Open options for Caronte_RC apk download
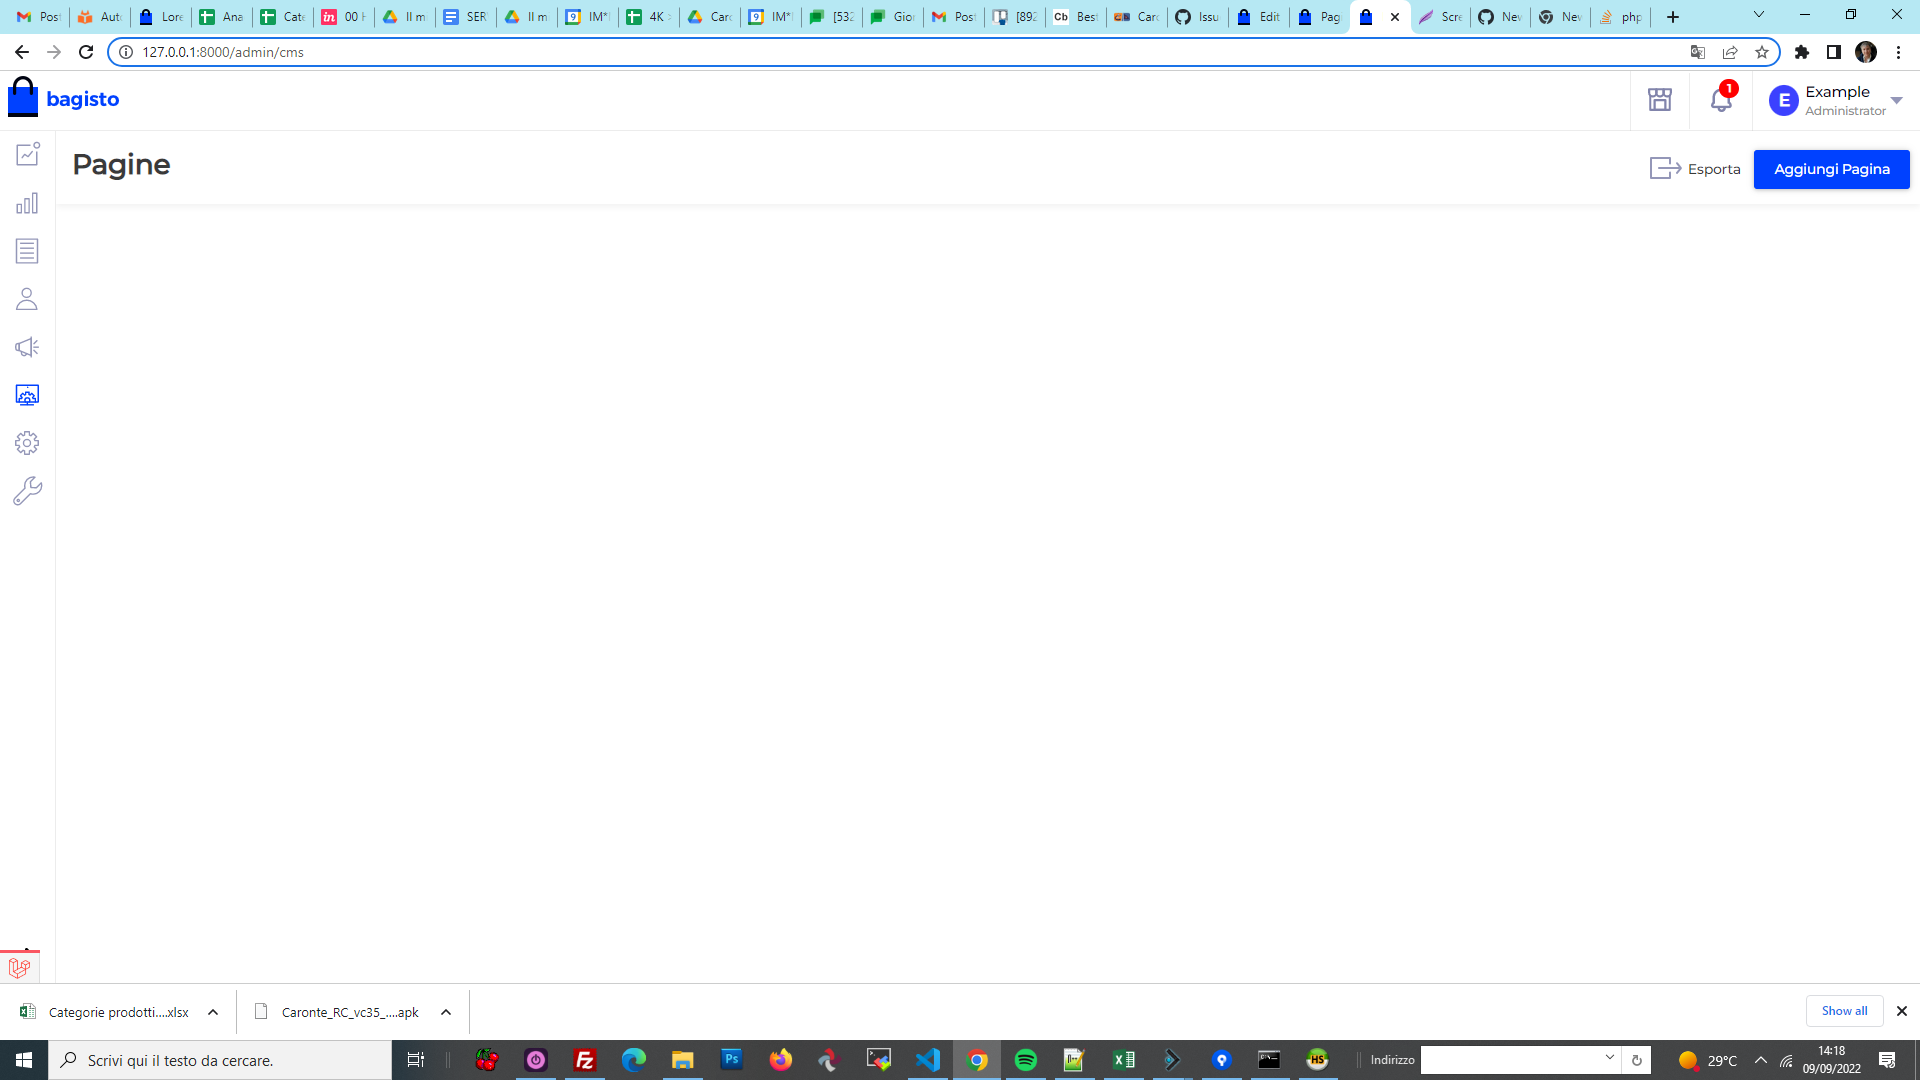The height and width of the screenshot is (1080, 1920). 446,1012
